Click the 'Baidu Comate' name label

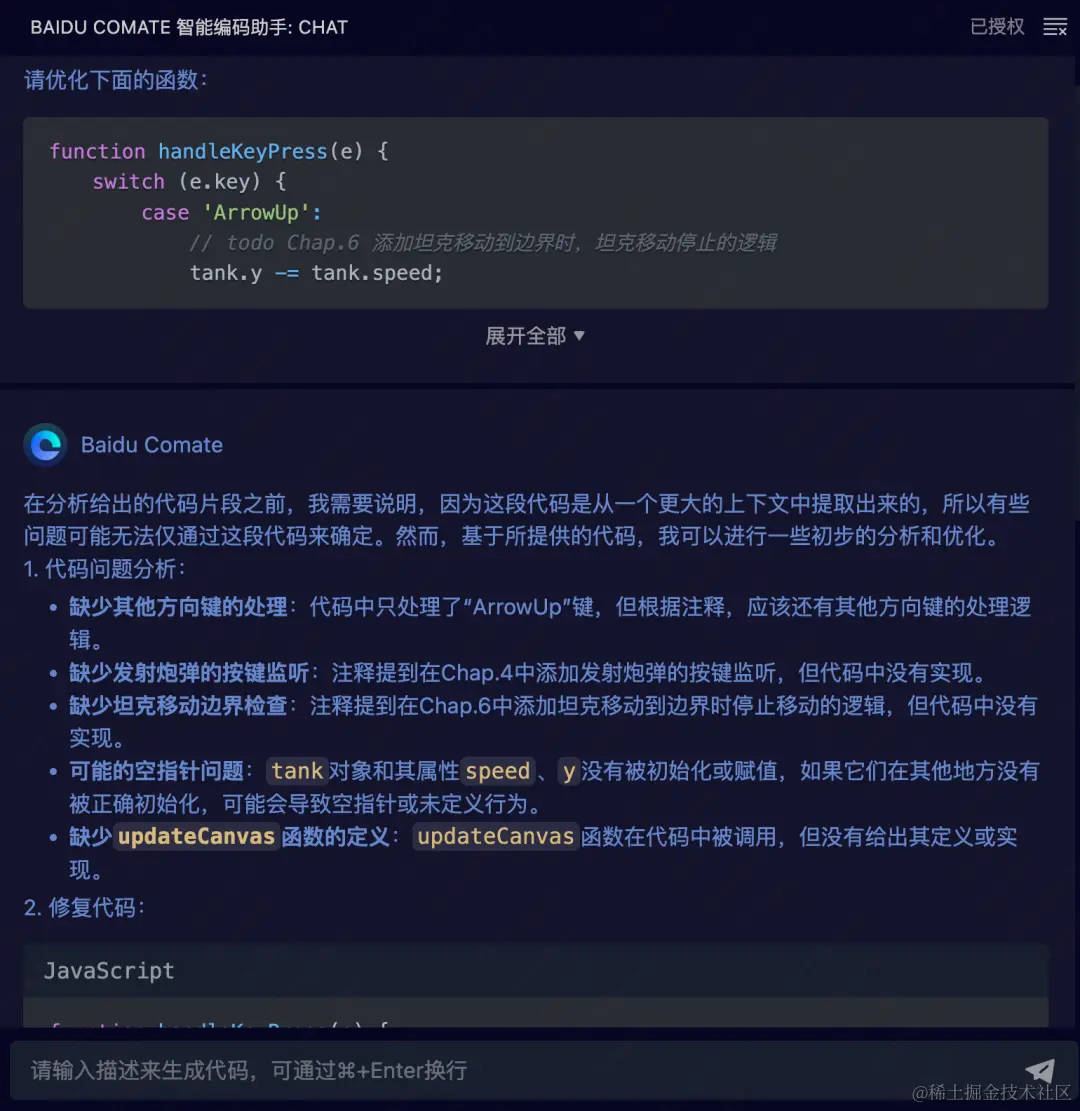point(151,444)
